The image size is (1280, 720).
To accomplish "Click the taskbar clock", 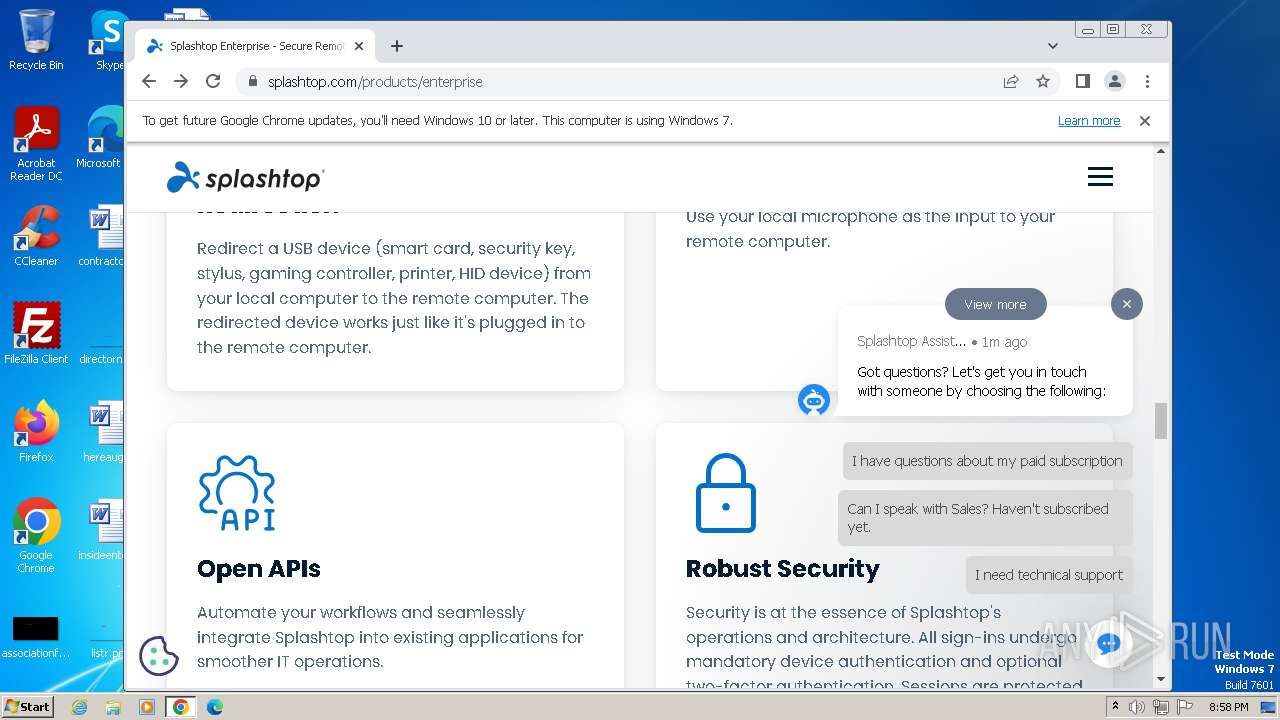I will pyautogui.click(x=1228, y=707).
